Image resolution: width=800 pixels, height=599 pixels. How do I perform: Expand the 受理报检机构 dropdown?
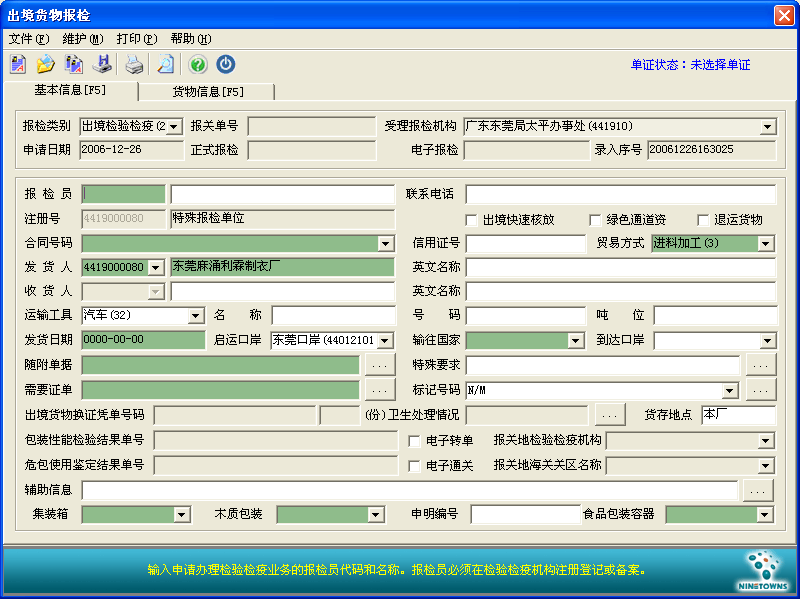point(767,127)
